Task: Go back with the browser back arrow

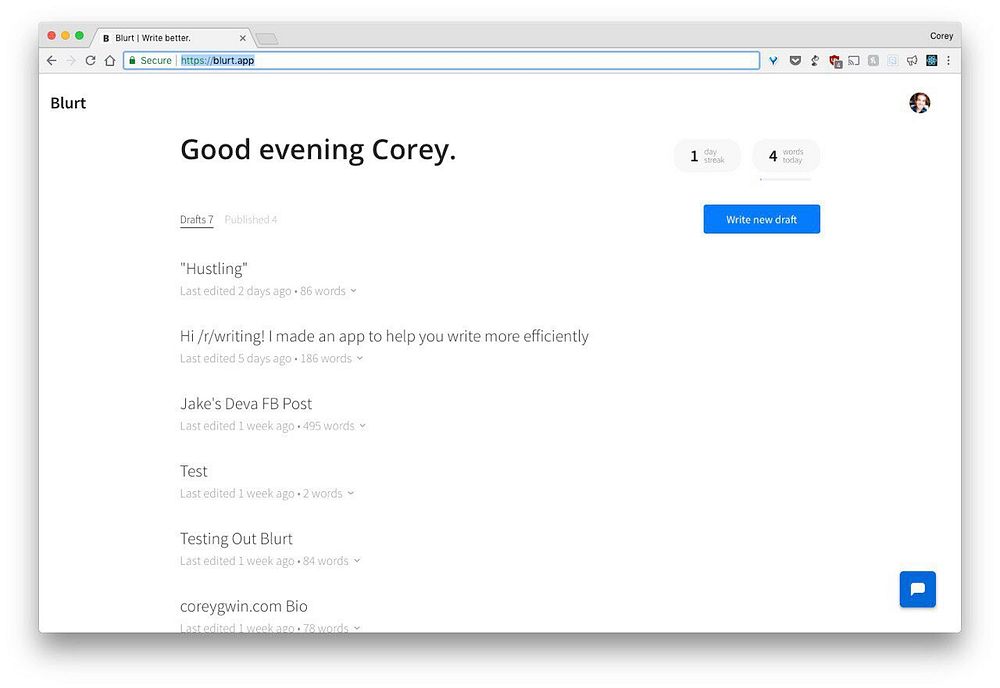Action: [52, 61]
